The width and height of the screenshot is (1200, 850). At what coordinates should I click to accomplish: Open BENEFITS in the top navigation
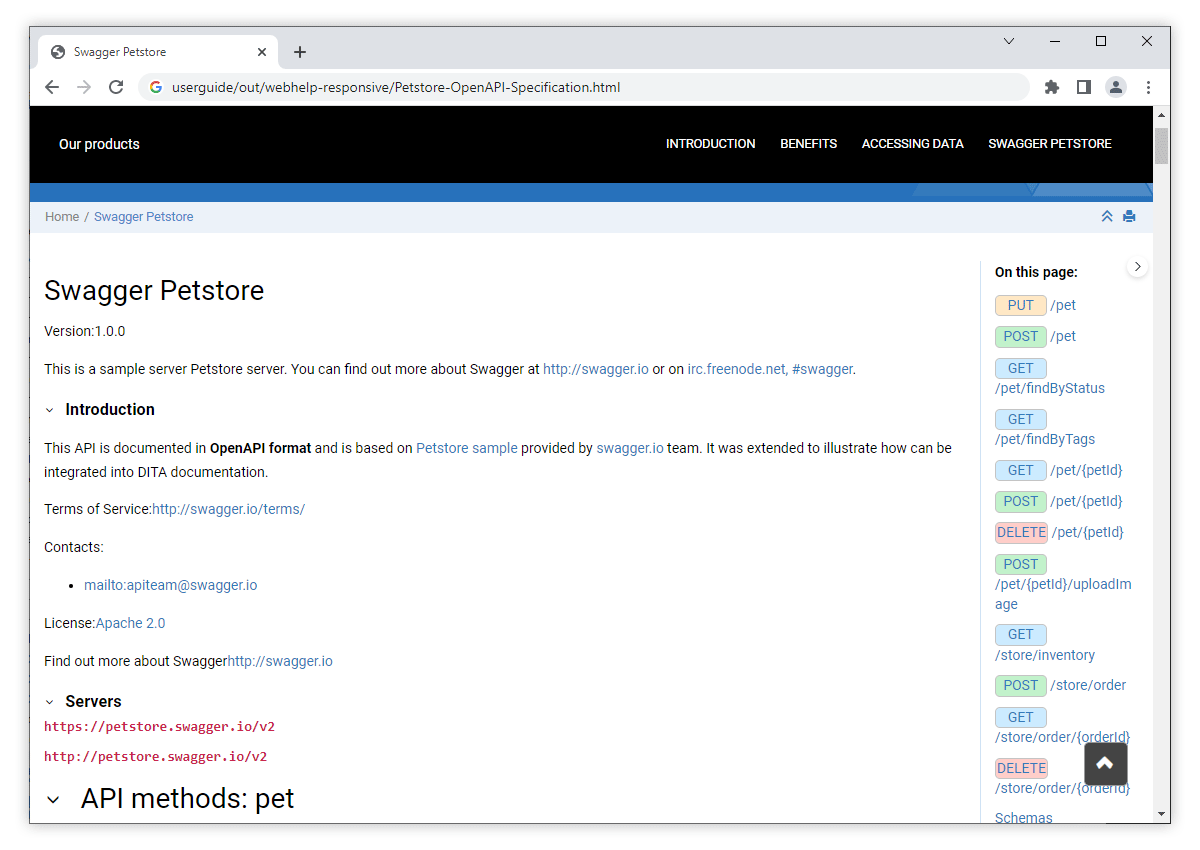pyautogui.click(x=809, y=144)
